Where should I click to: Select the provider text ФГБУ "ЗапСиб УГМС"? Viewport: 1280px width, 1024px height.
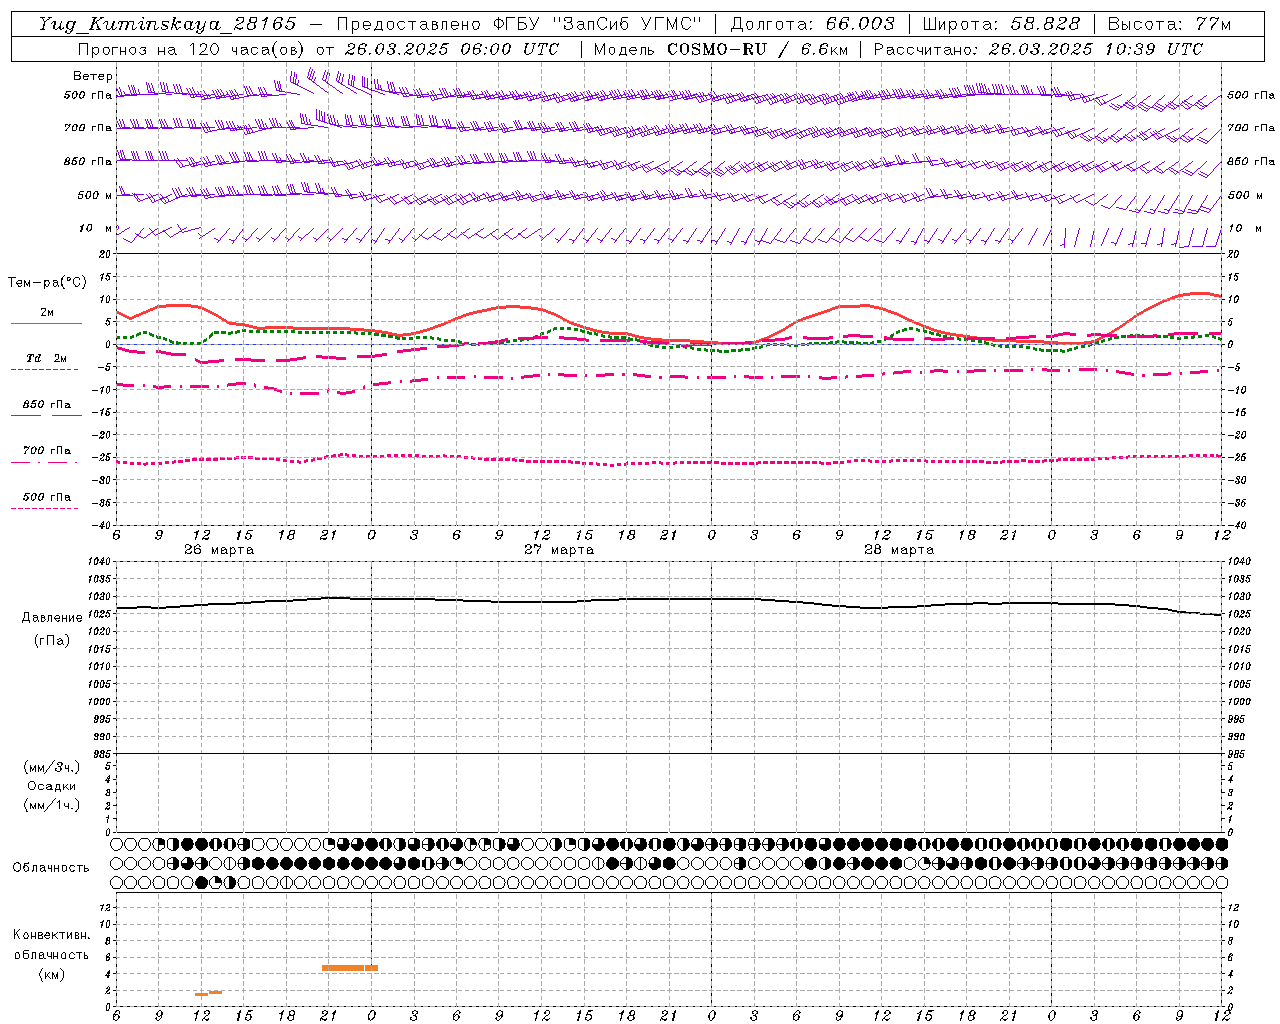pos(598,24)
